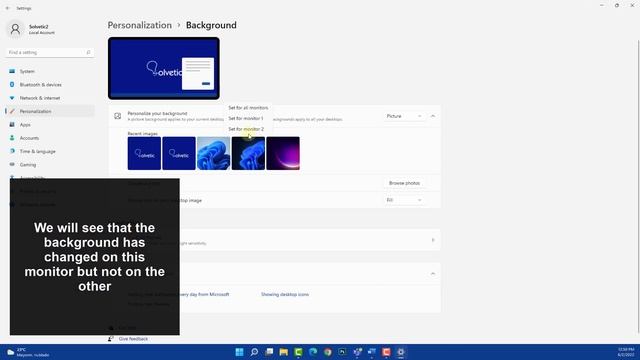Image resolution: width=640 pixels, height=360 pixels.
Task: Select the second Solvetic recent image
Action: (179, 153)
